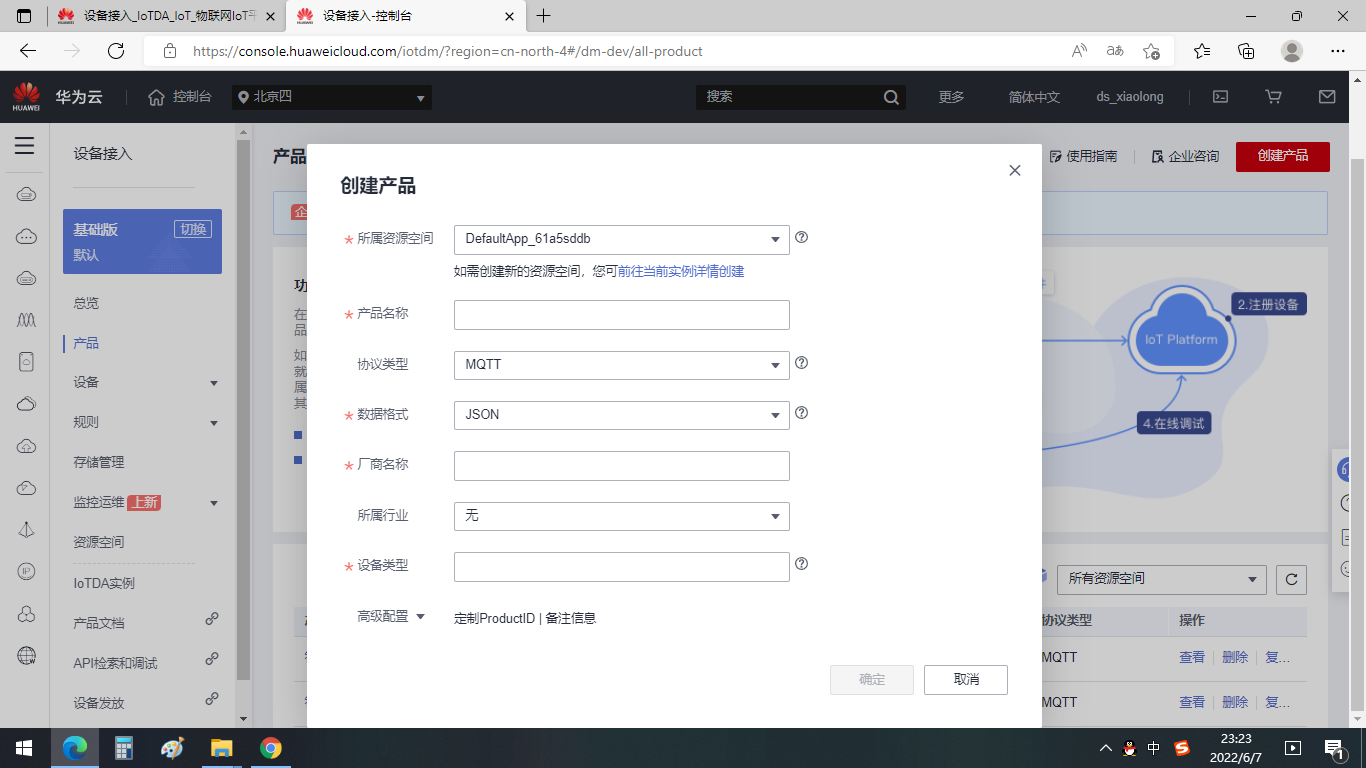
Task: Click the 确定 button in the dialog
Action: pyautogui.click(x=872, y=680)
